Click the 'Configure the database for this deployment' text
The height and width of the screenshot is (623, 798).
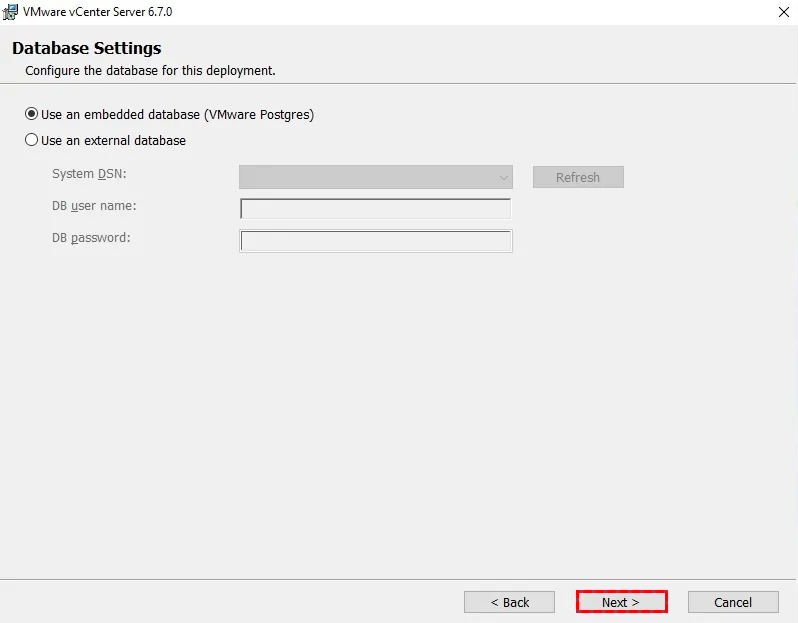coord(150,70)
